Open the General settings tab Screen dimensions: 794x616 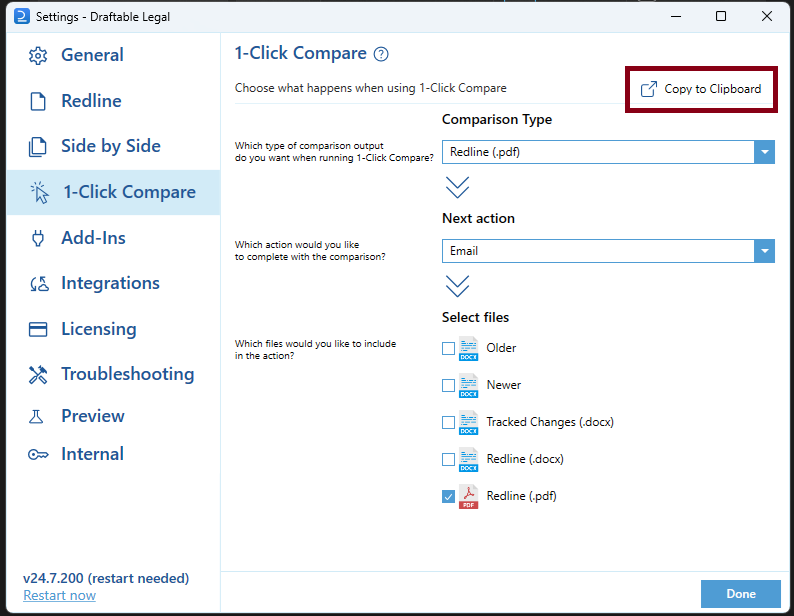[113, 55]
